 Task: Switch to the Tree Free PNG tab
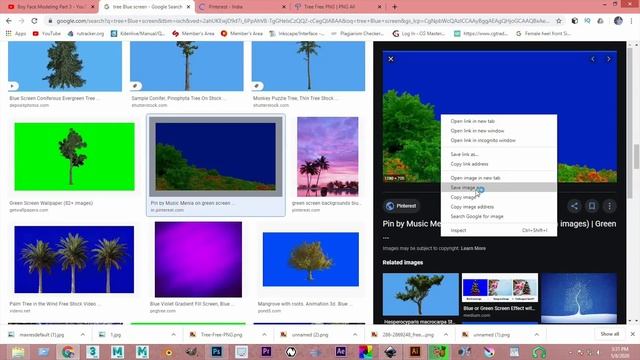[338, 7]
